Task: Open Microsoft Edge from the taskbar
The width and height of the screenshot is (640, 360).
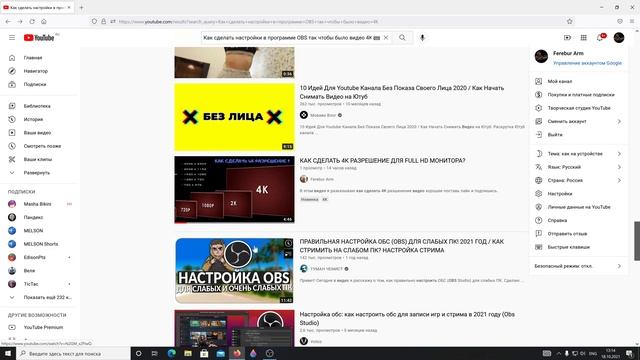Action: tap(171, 353)
